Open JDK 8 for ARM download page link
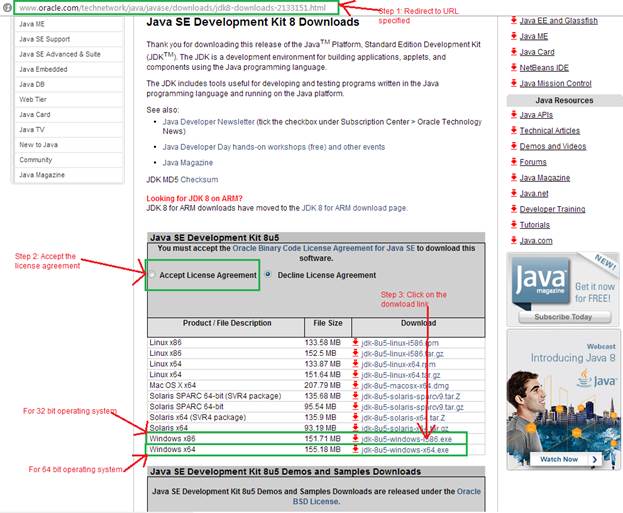The image size is (623, 513). point(354,208)
